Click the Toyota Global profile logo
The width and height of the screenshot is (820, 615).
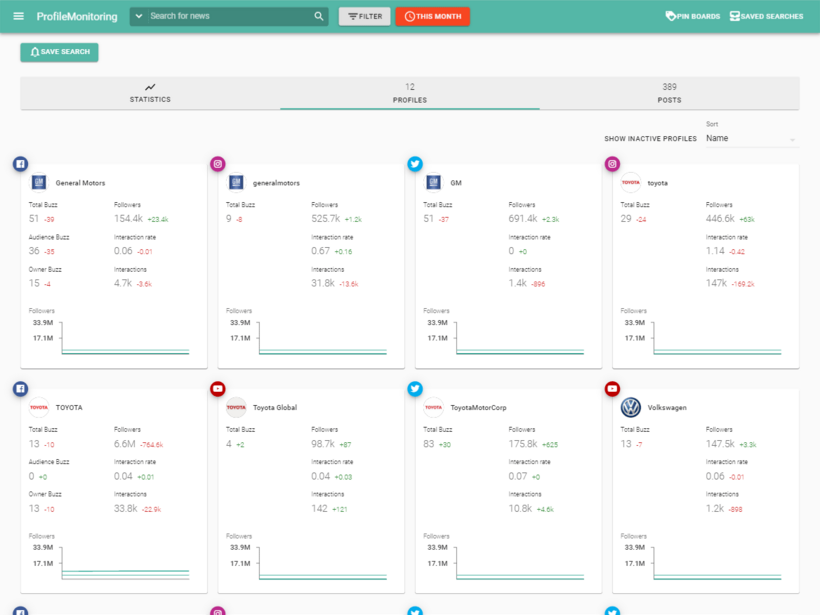[x=236, y=407]
